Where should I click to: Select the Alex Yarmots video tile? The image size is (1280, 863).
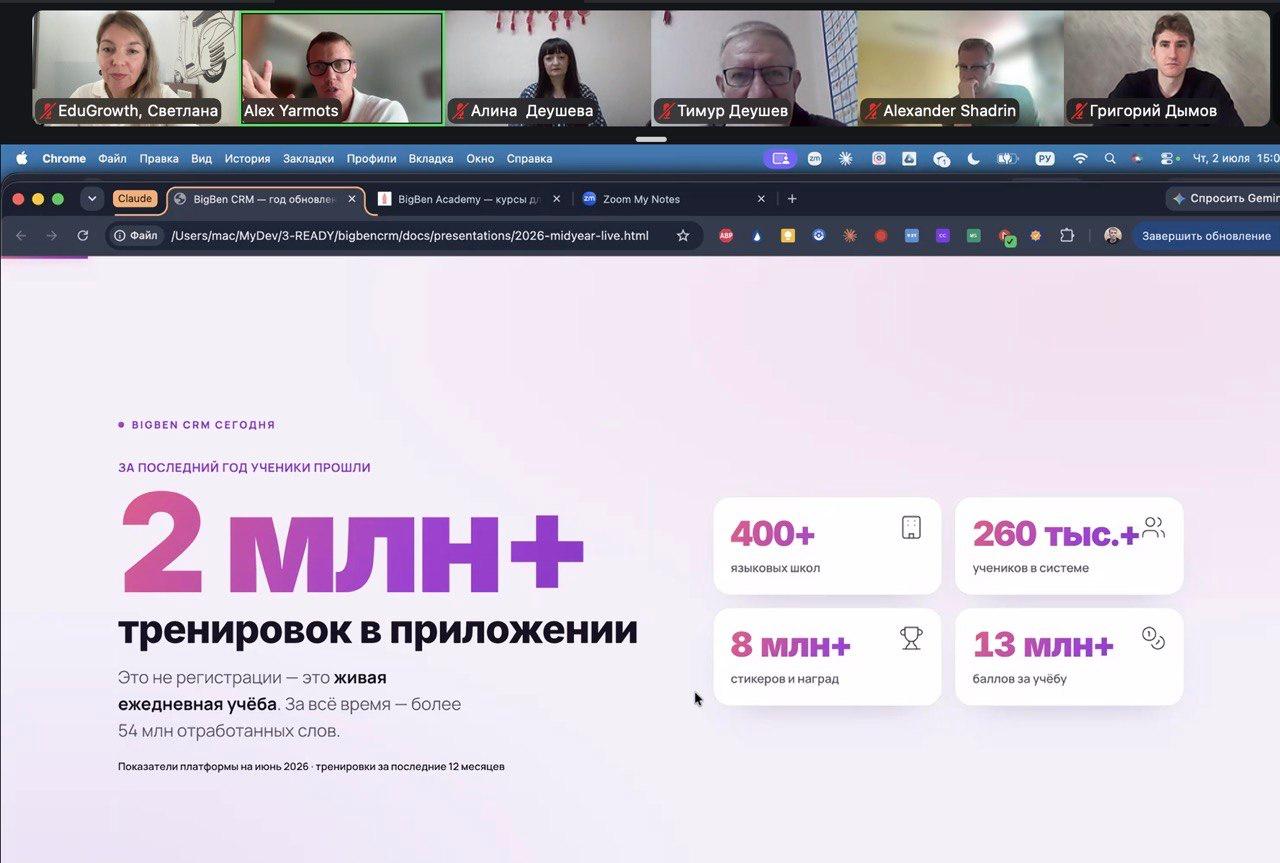342,68
